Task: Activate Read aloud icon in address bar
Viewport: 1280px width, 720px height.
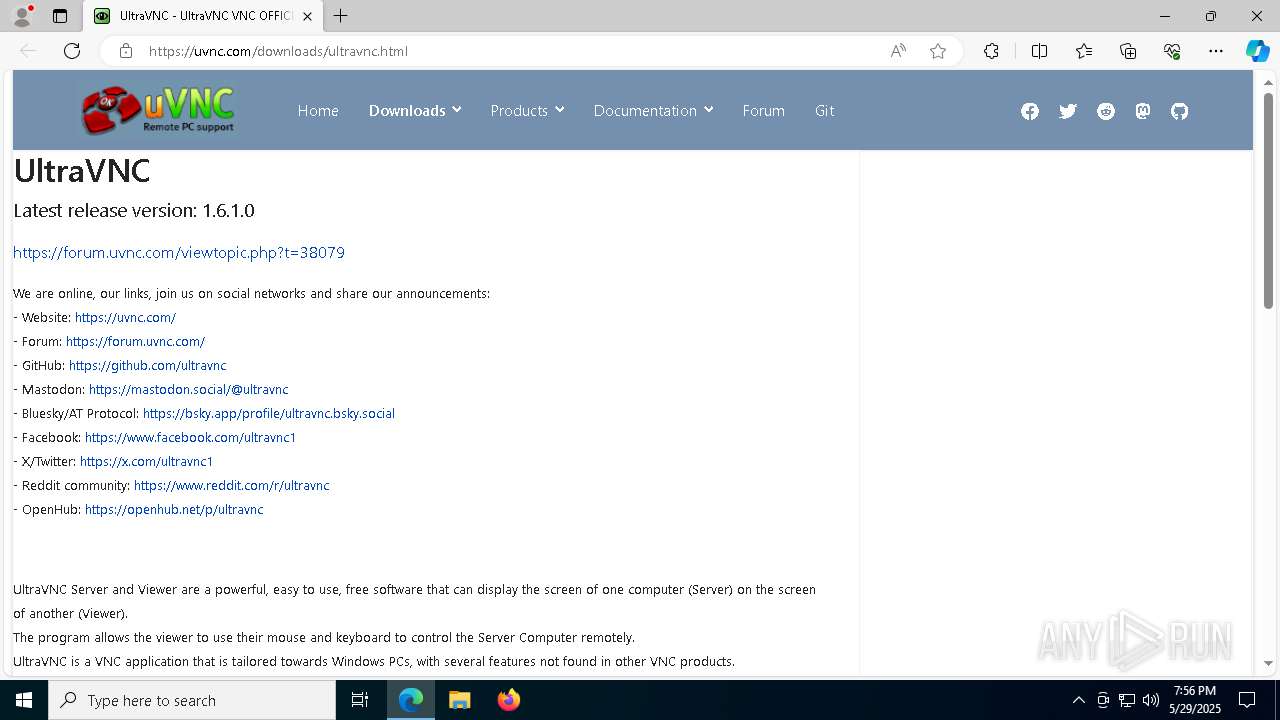Action: 898,51
